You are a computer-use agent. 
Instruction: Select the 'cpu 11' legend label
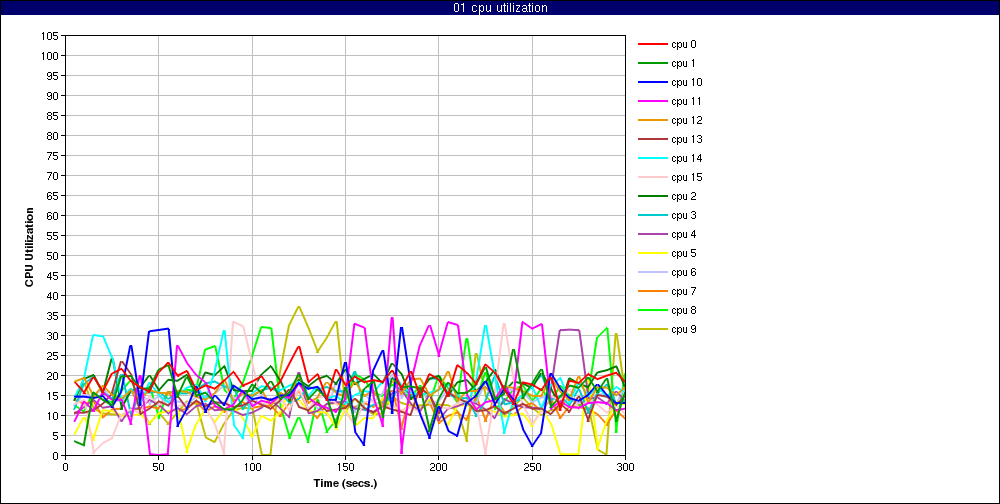(x=686, y=101)
